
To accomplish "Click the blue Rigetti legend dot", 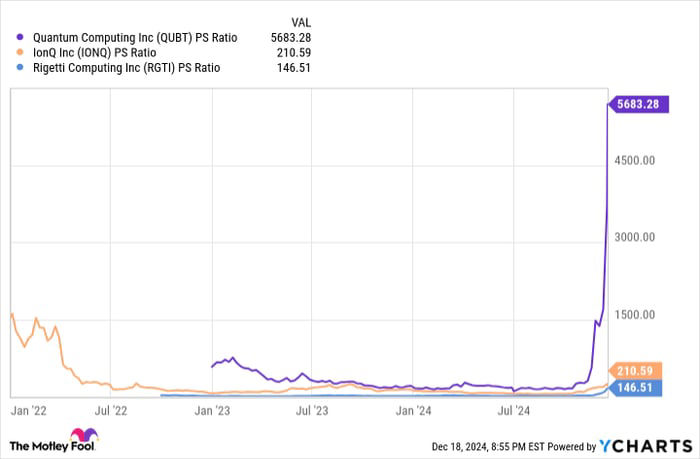I will pos(22,68).
